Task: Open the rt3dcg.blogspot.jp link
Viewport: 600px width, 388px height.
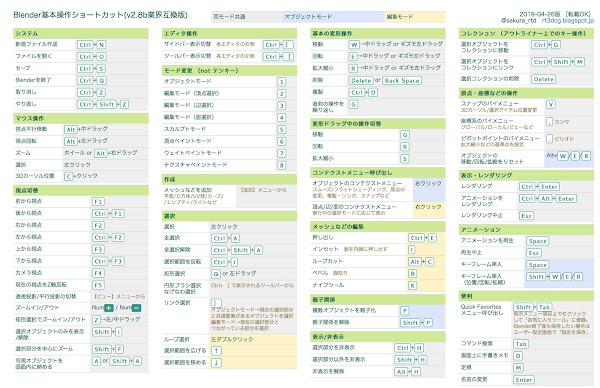Action: pyautogui.click(x=567, y=20)
